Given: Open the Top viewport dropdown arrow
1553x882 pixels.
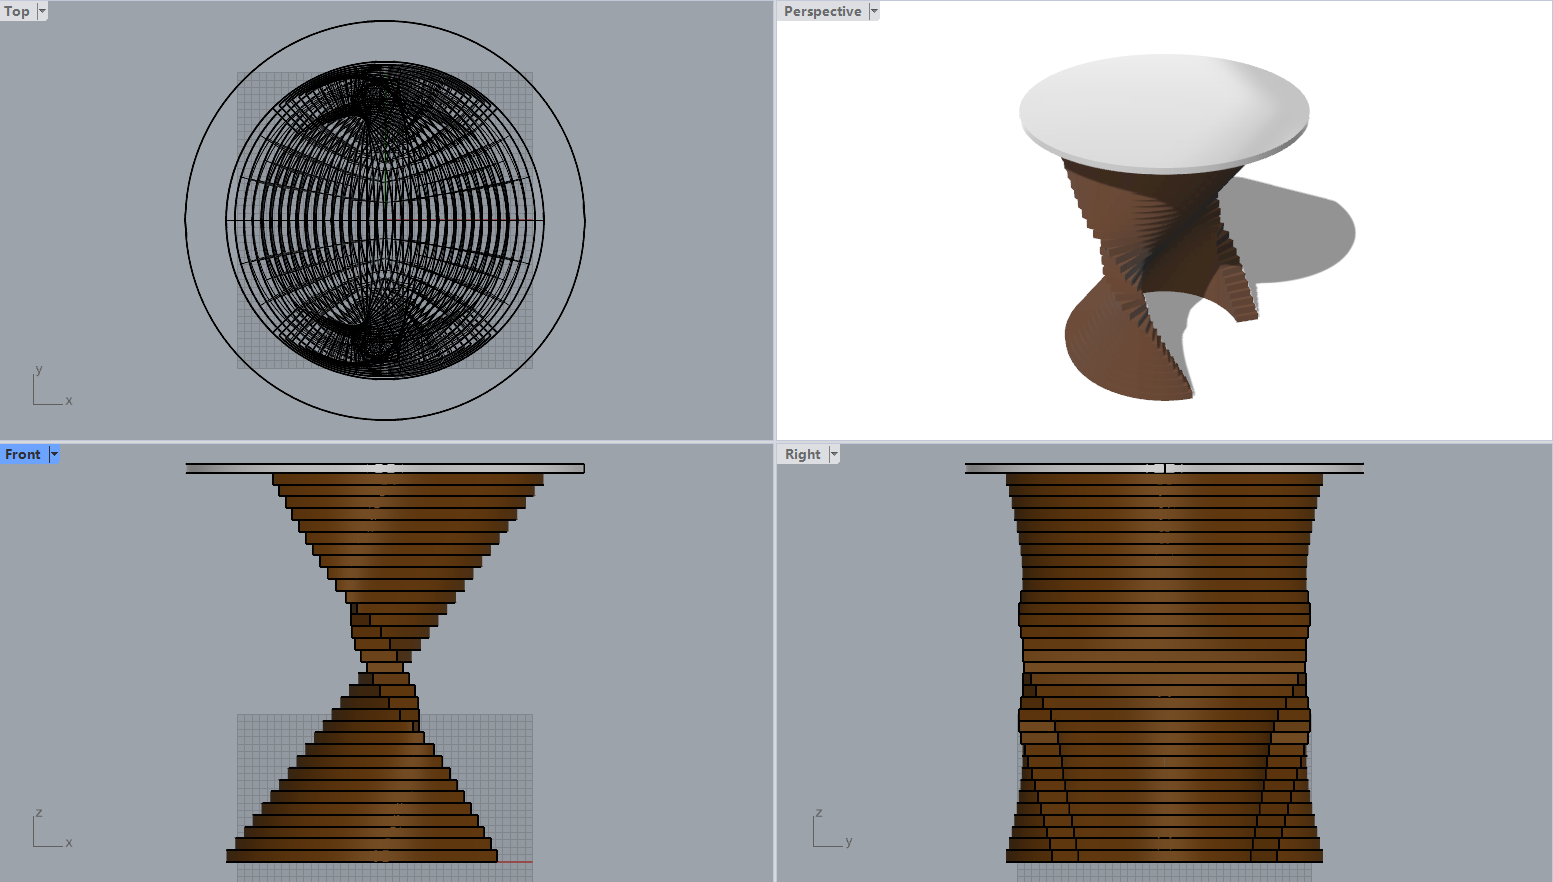Looking at the screenshot, I should click(42, 11).
